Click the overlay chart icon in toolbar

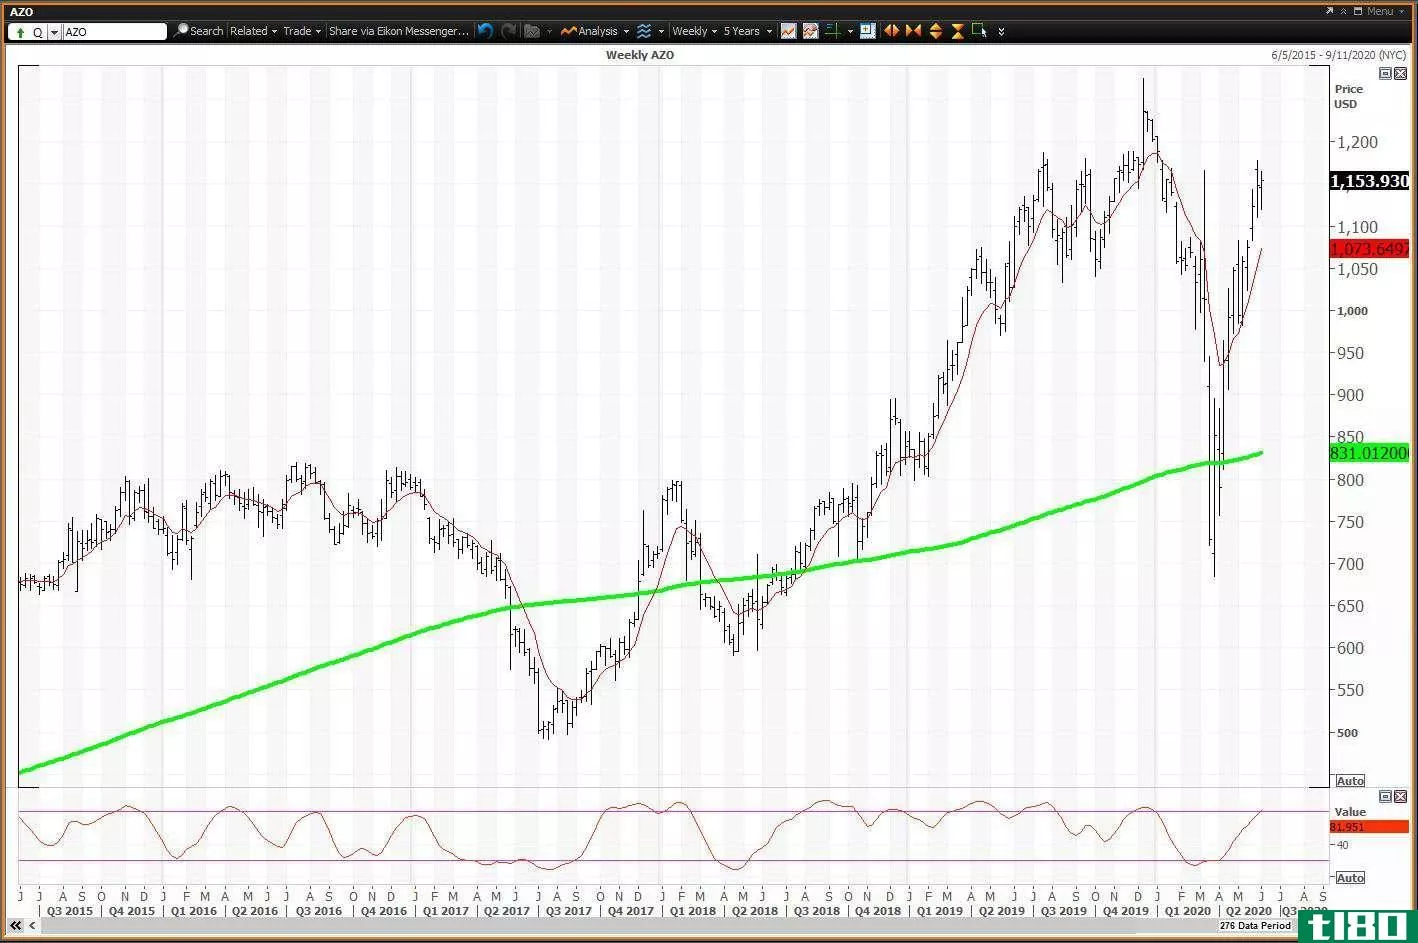click(810, 31)
